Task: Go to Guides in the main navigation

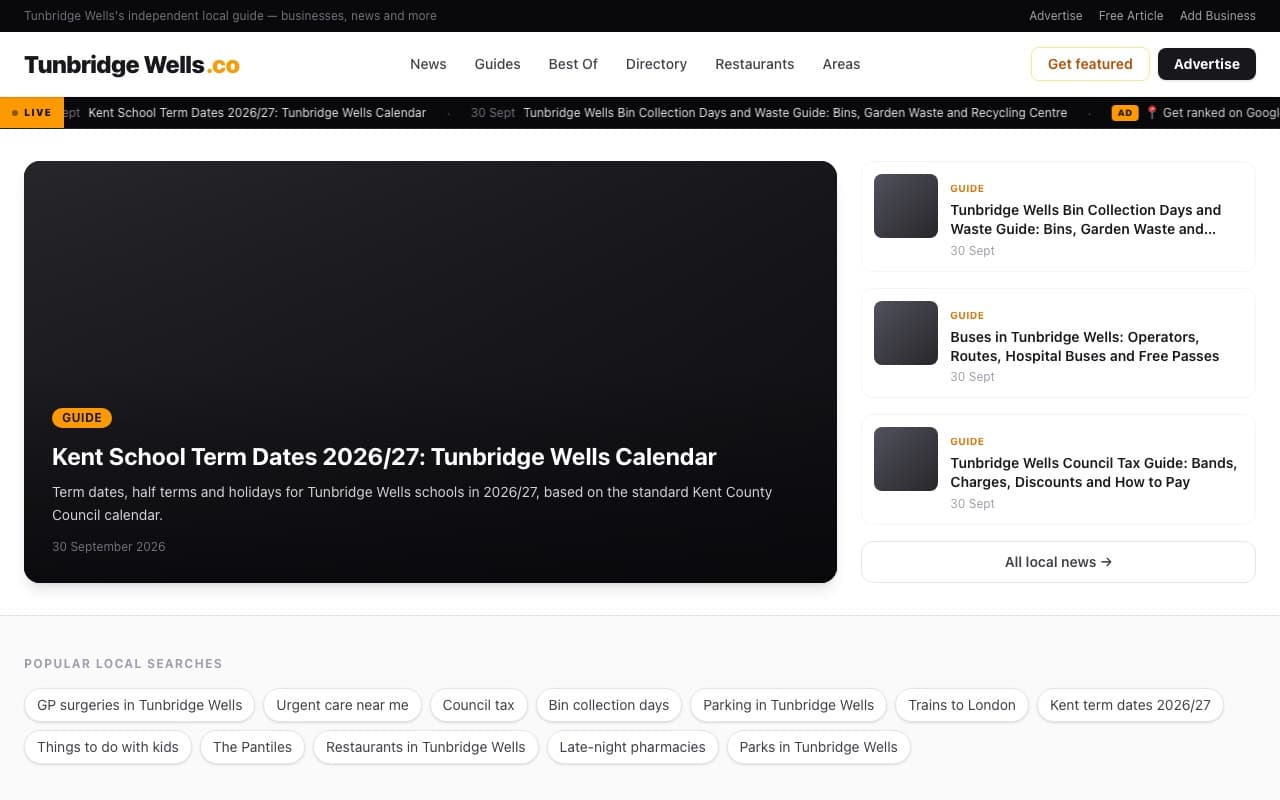Action: coord(497,64)
